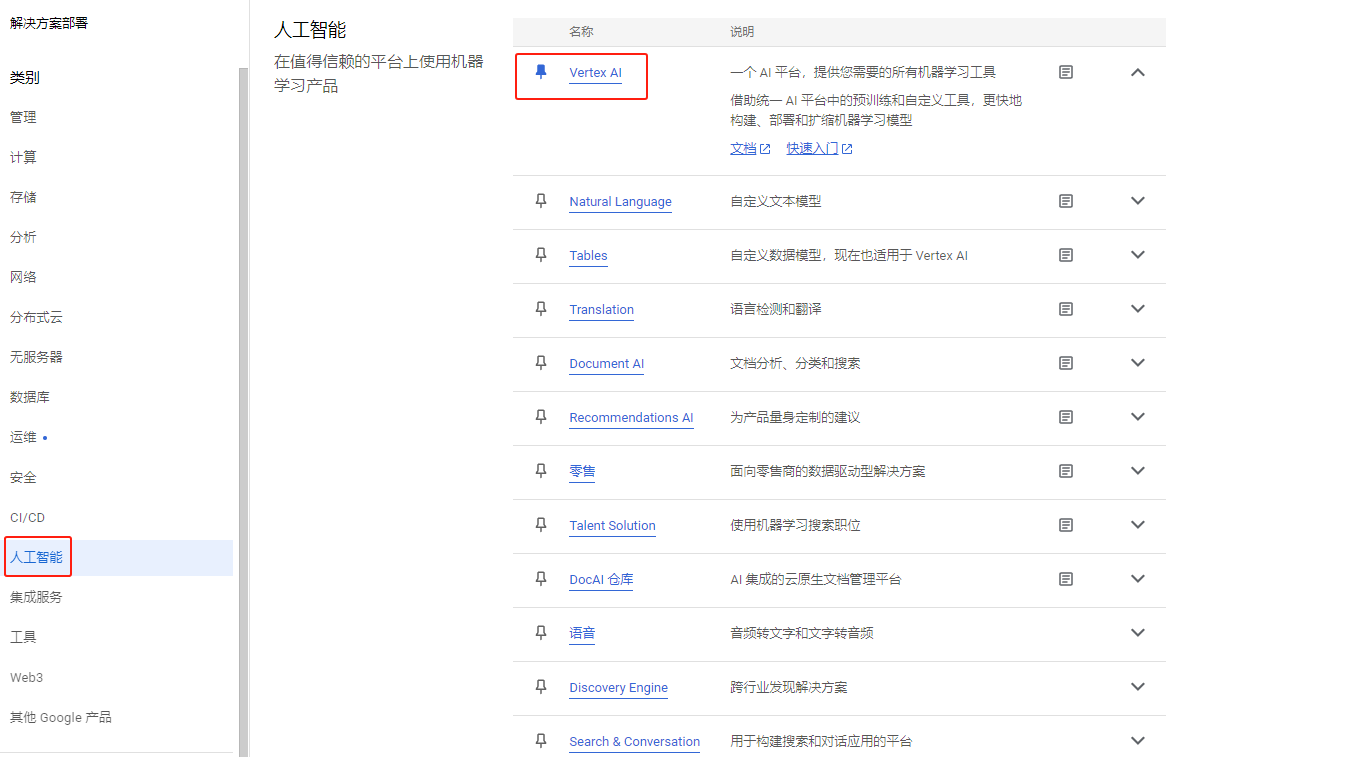
Task: Open the docs icon for Talent Solution
Action: point(1066,525)
